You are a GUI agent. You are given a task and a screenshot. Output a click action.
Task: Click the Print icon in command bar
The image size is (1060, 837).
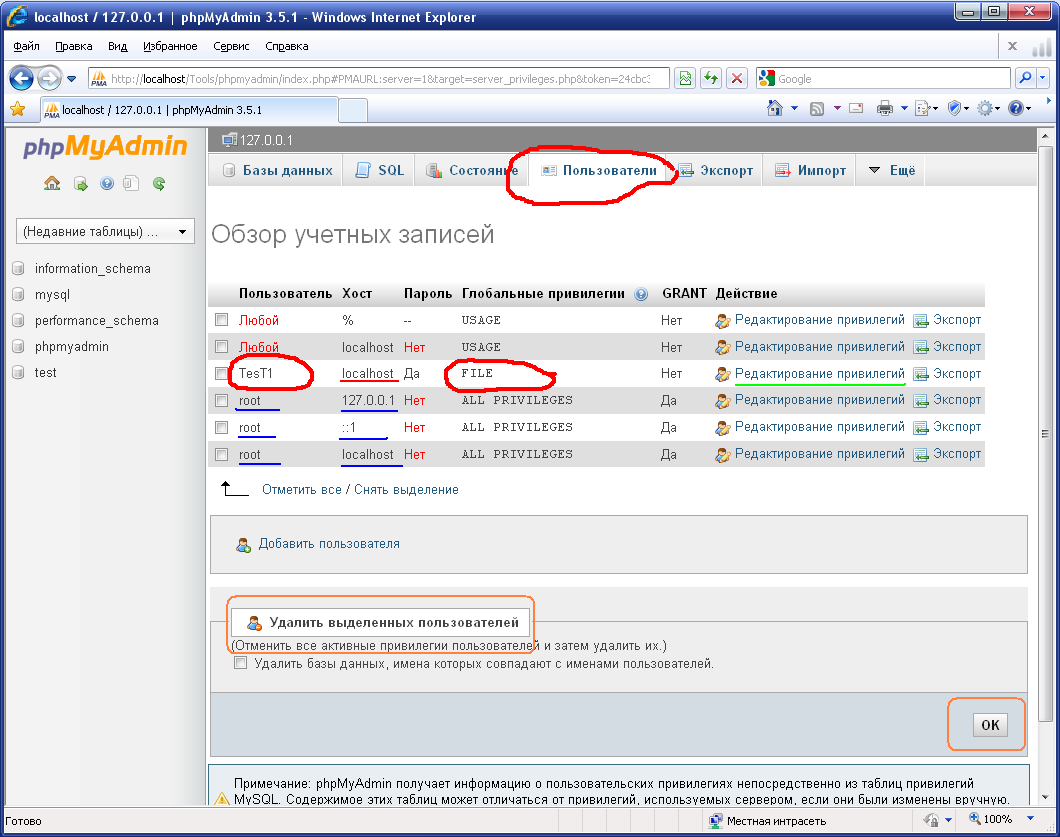(884, 108)
